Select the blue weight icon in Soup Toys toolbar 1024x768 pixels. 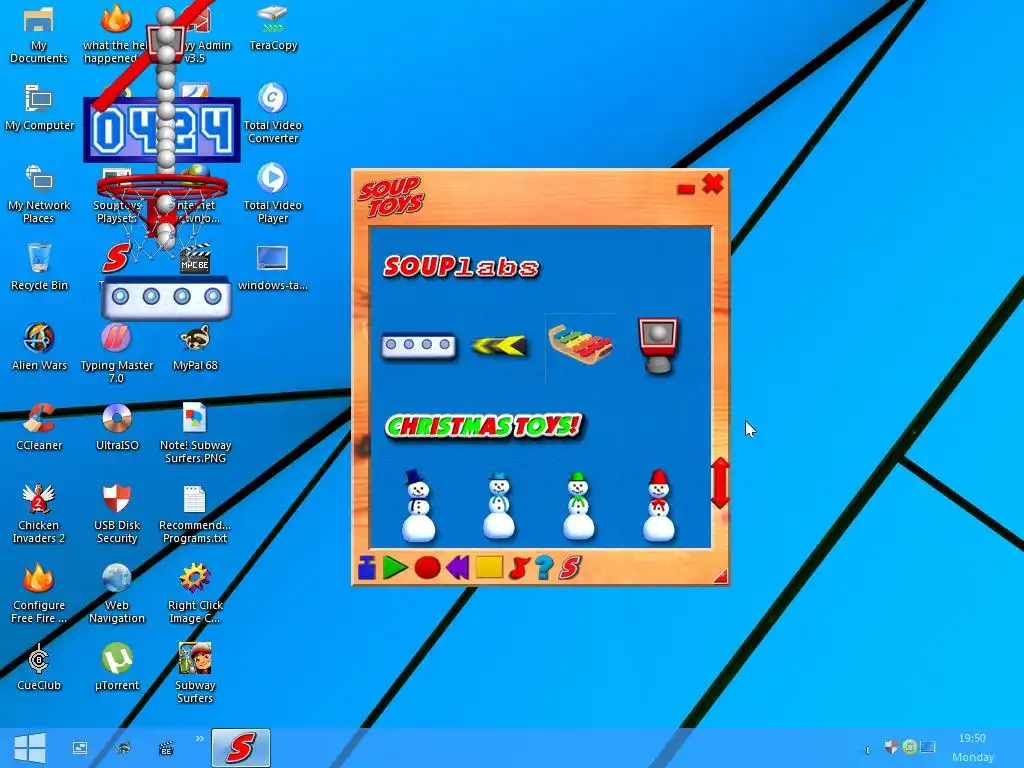click(x=366, y=568)
